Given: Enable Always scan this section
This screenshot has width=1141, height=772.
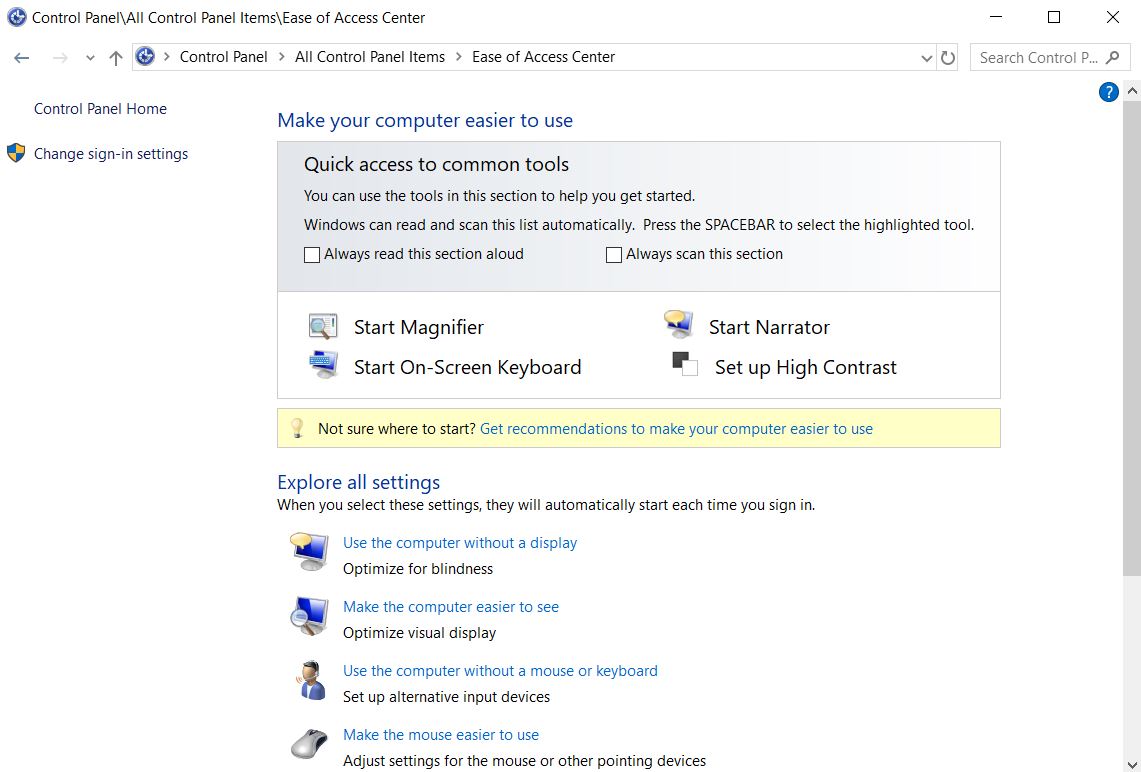Looking at the screenshot, I should 613,255.
